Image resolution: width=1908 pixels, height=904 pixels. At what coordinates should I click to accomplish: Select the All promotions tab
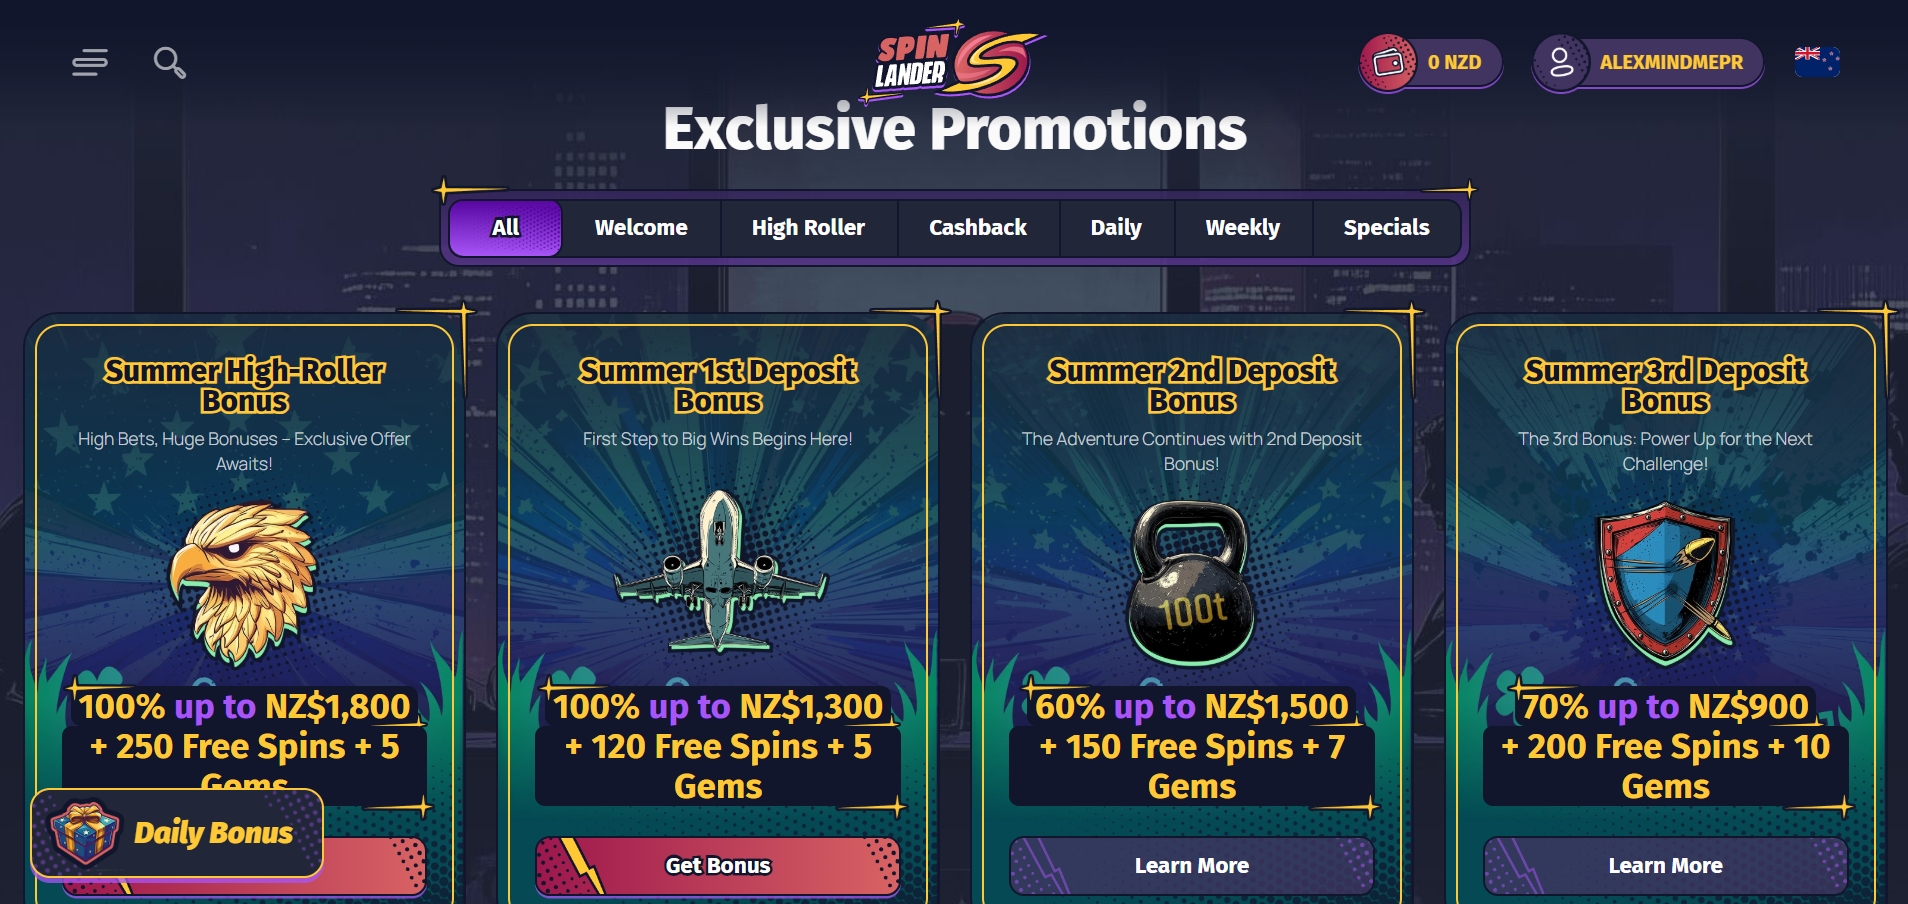click(x=505, y=228)
